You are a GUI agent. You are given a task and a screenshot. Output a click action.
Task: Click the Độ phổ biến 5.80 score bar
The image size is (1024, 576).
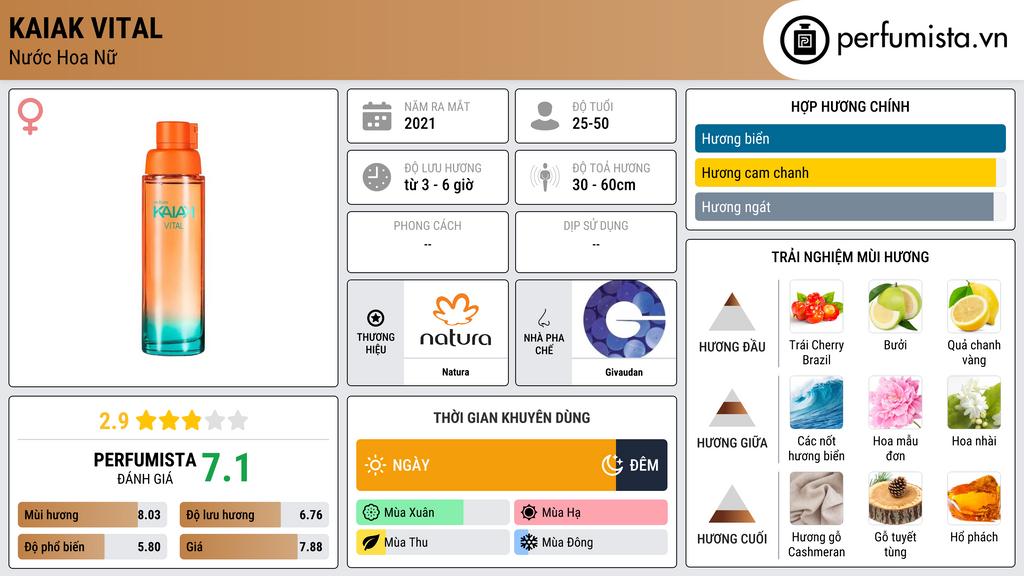tap(92, 547)
